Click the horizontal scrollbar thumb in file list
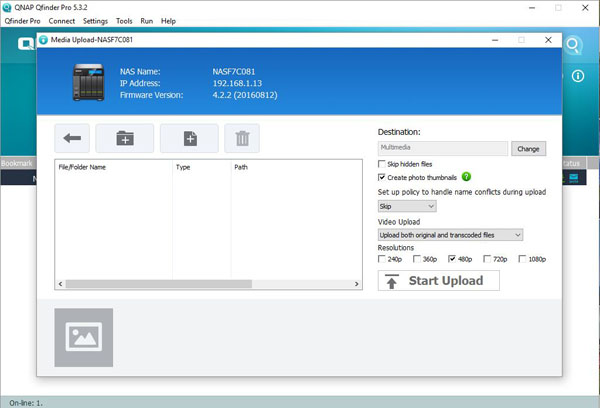600x408 pixels. [159, 284]
